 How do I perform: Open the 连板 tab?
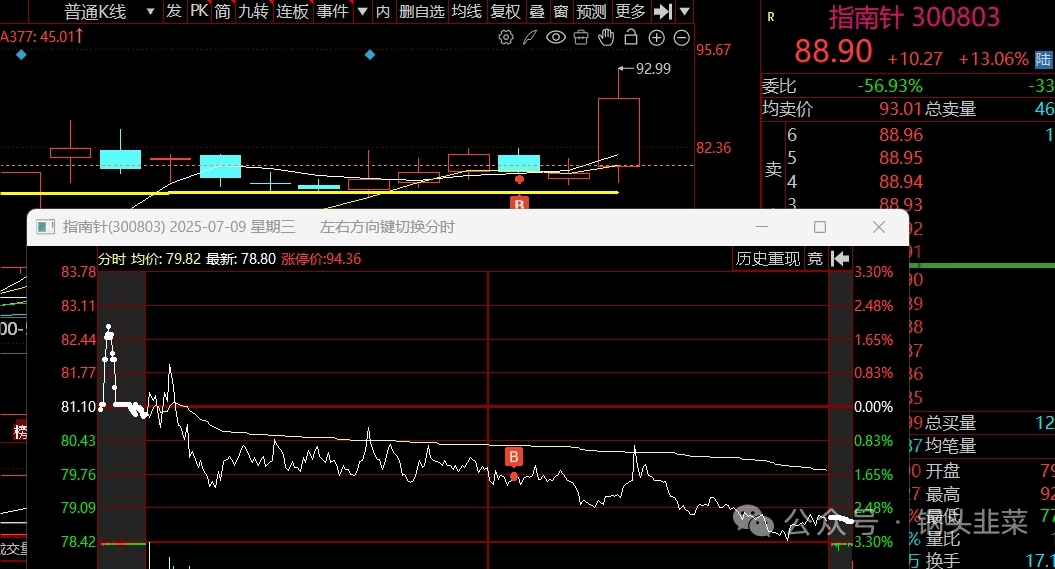click(292, 11)
